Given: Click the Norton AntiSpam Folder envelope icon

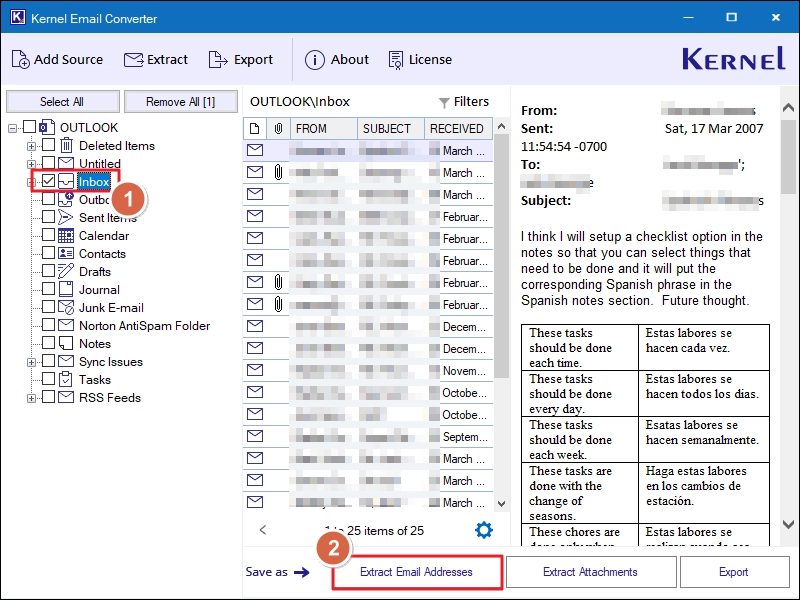Looking at the screenshot, I should [x=66, y=325].
